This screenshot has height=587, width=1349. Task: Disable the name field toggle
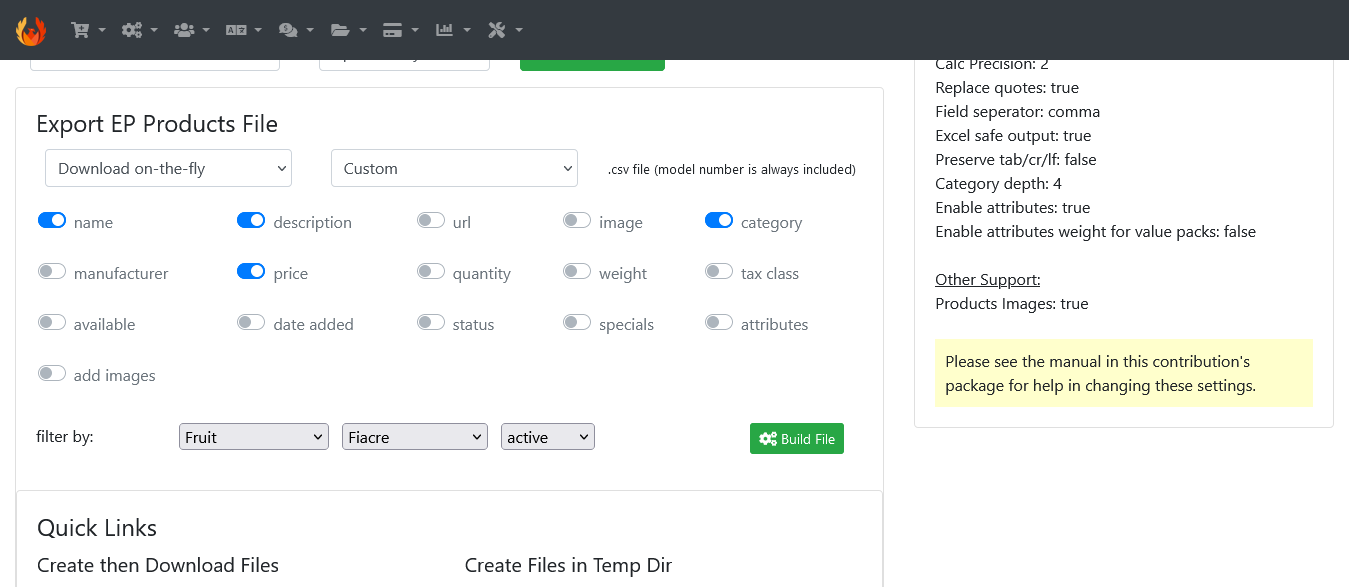[x=52, y=220]
